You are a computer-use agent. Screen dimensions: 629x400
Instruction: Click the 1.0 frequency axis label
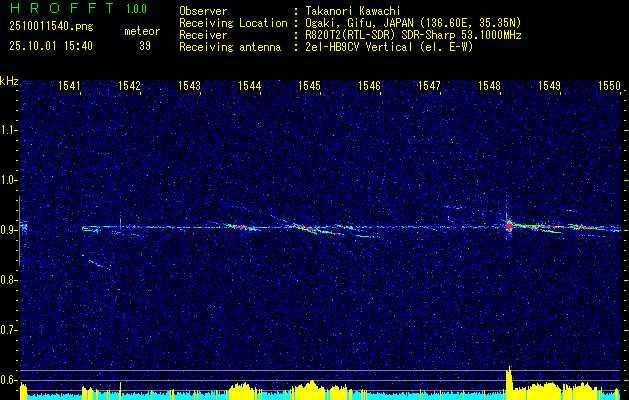pos(7,181)
